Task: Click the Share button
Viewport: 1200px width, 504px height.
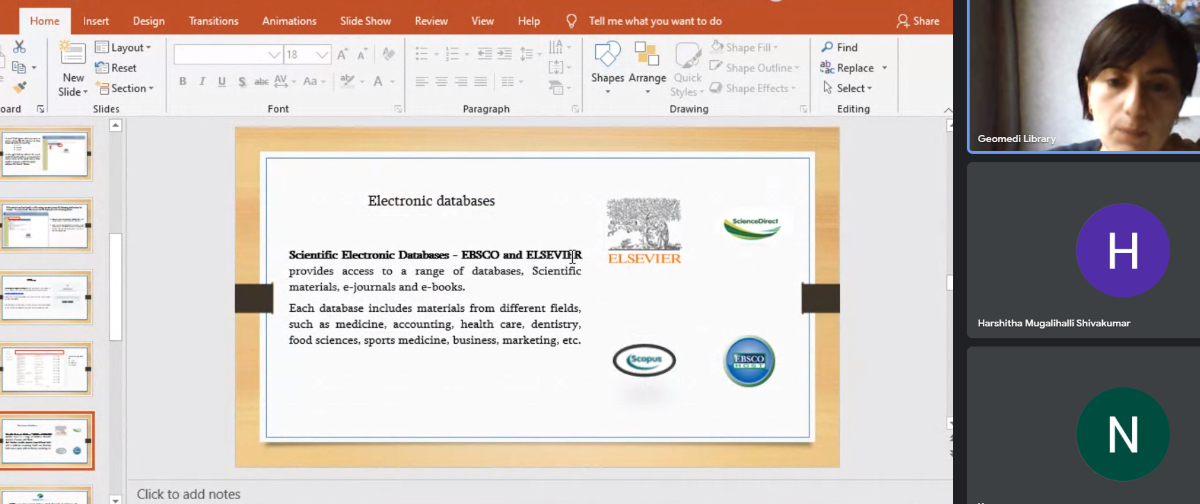Action: tap(918, 20)
